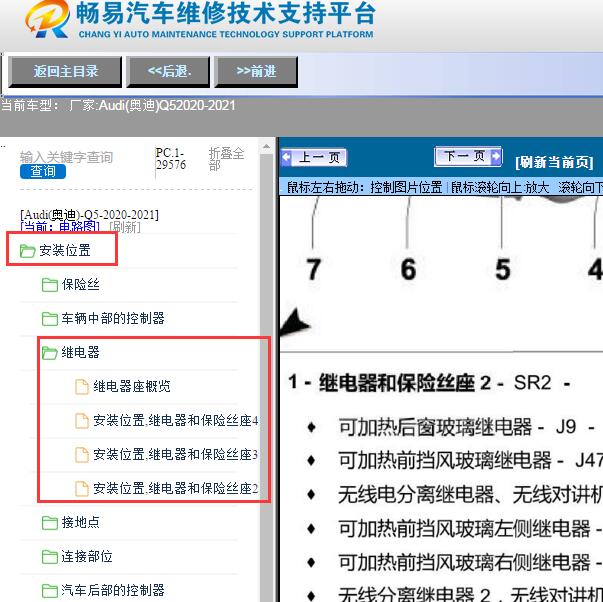Select 安装位置 tree label

click(x=65, y=250)
